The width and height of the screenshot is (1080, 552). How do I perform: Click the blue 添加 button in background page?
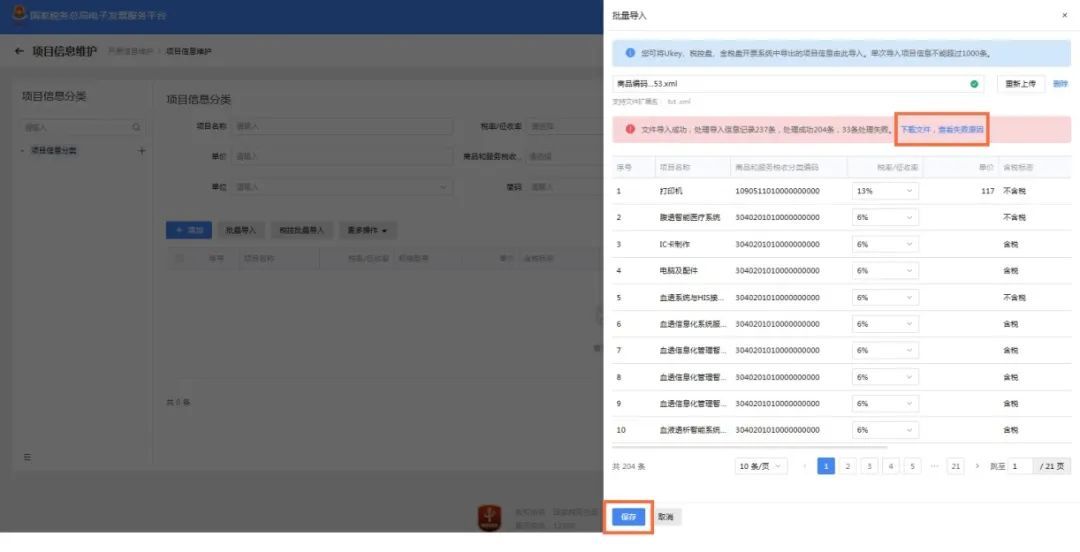(189, 230)
